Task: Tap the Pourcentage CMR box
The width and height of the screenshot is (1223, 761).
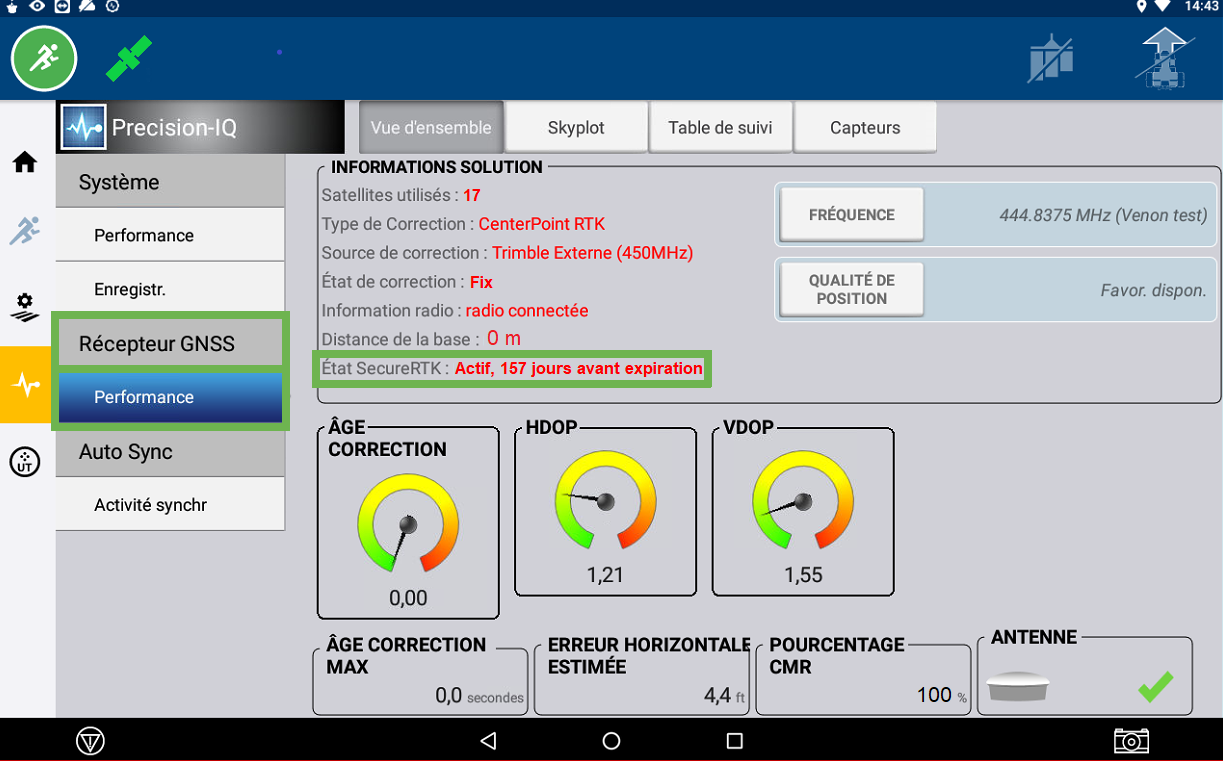Action: 863,680
